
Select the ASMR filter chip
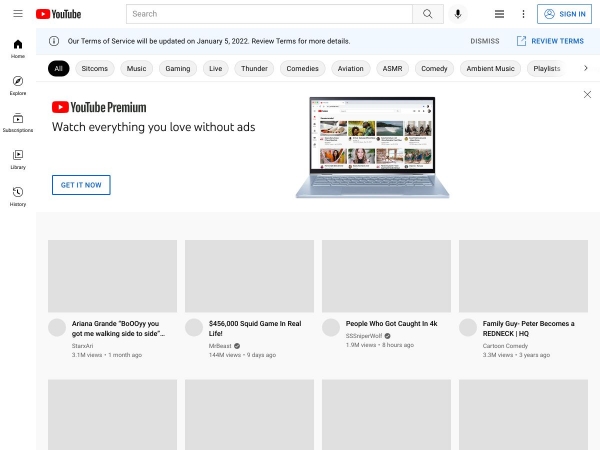coord(392,68)
